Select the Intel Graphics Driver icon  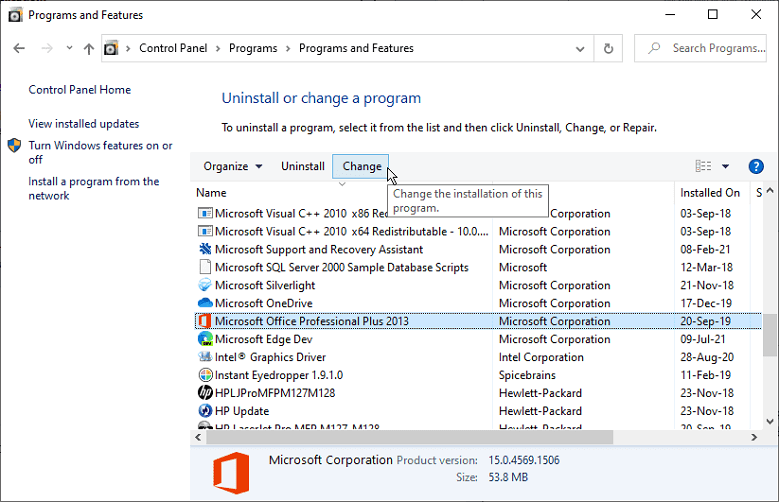click(205, 357)
